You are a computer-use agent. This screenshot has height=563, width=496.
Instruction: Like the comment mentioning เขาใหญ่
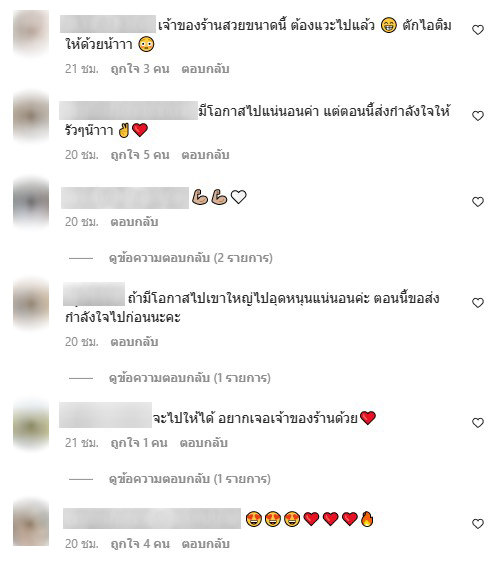pos(477,303)
